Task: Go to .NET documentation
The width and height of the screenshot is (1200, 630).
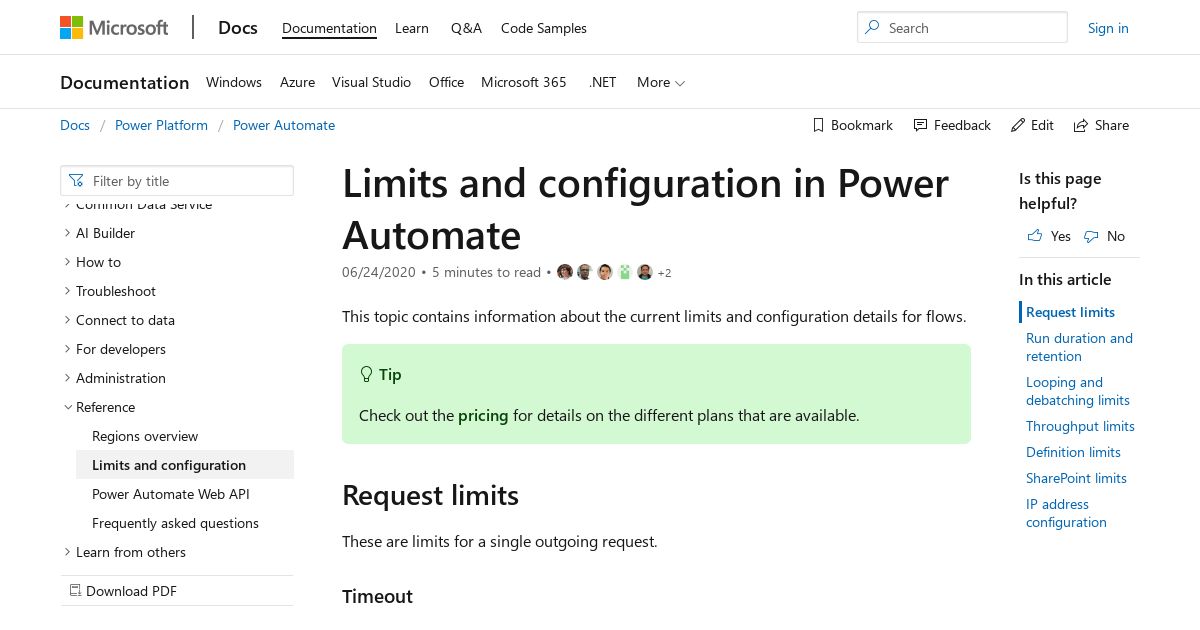Action: point(603,82)
